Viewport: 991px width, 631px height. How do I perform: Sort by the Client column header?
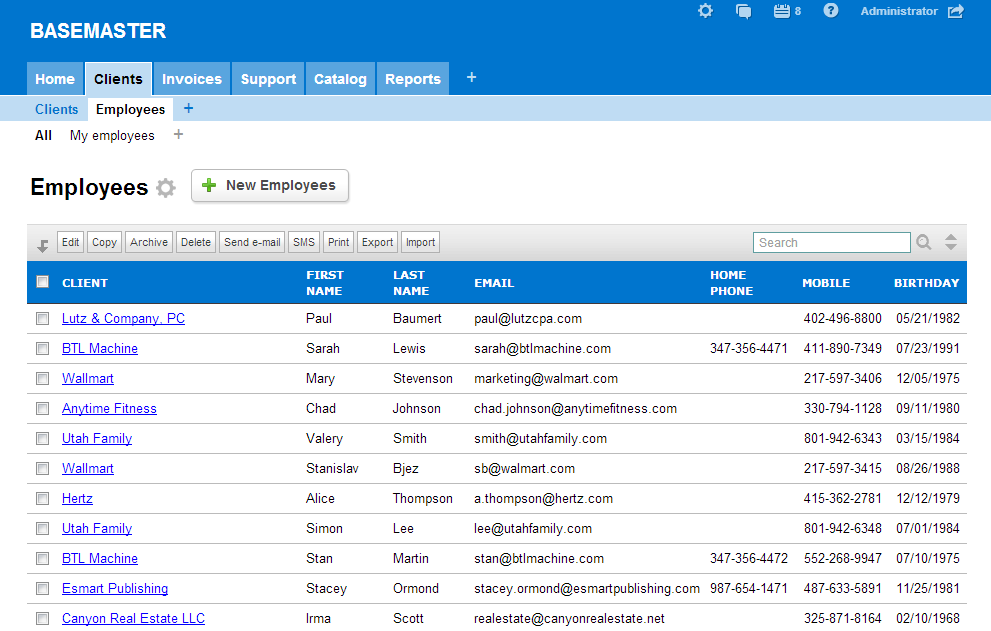coord(85,283)
